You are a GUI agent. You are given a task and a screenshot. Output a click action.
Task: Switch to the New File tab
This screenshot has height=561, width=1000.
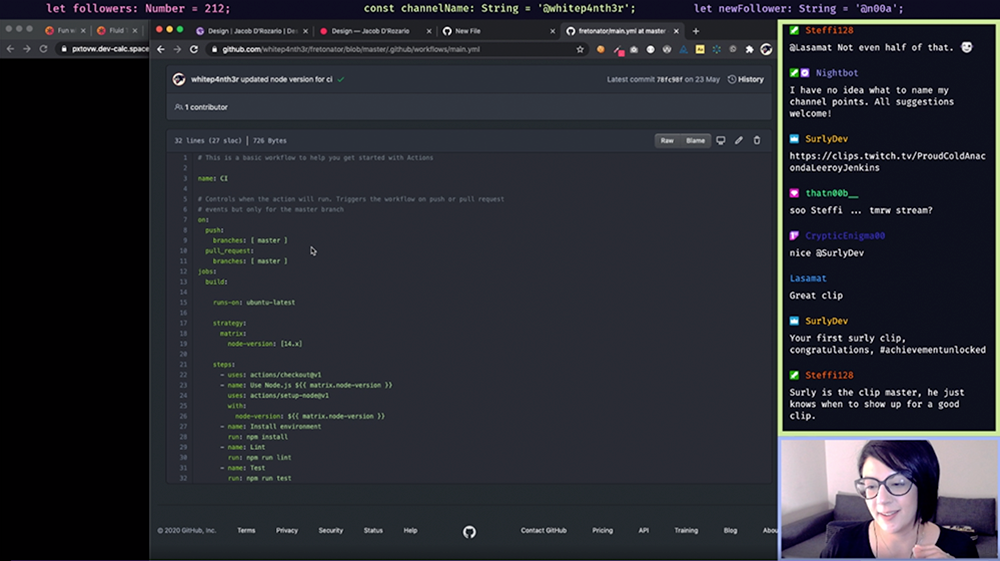497,31
